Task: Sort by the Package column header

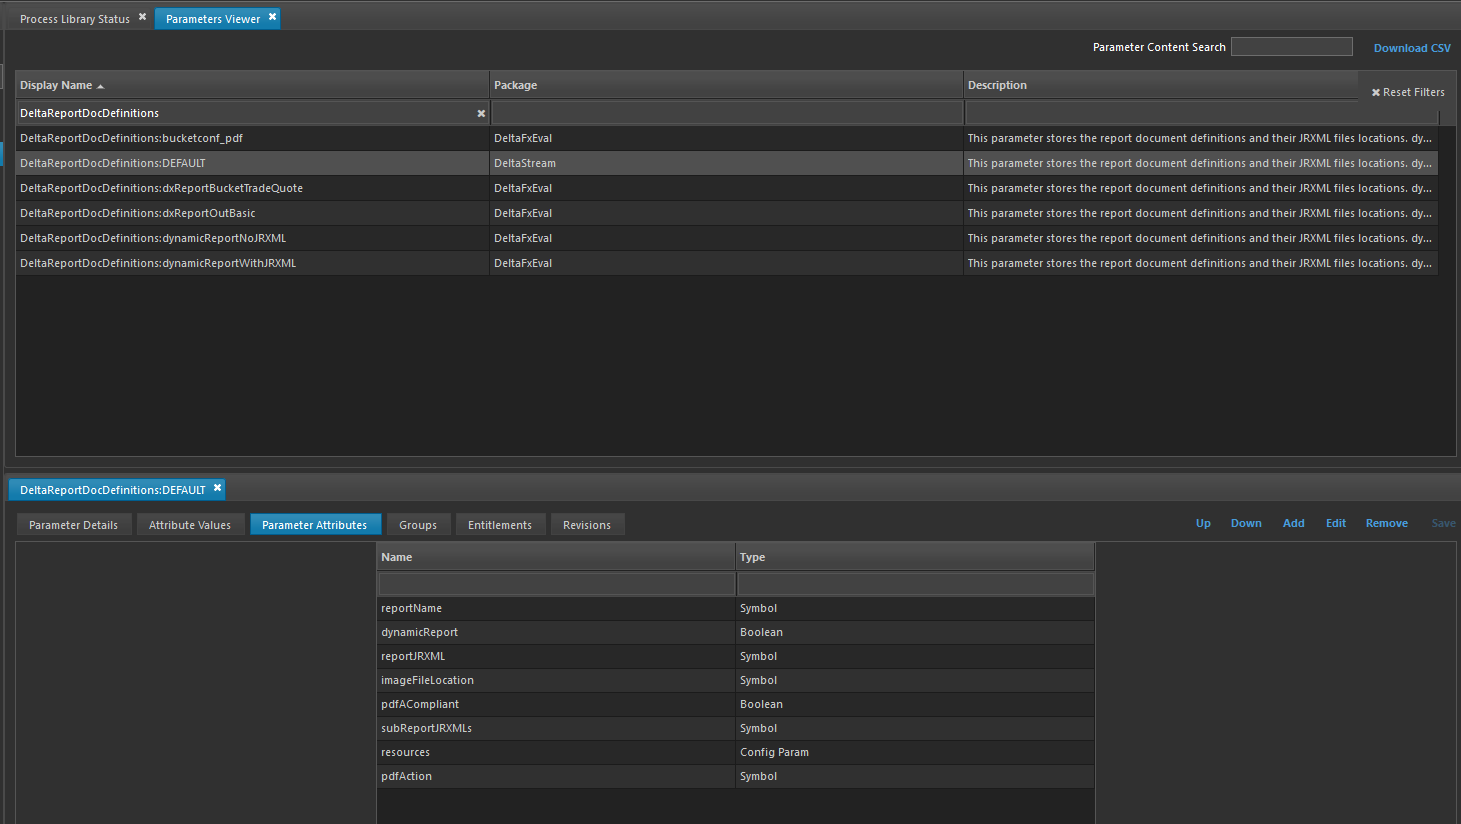Action: coord(726,85)
